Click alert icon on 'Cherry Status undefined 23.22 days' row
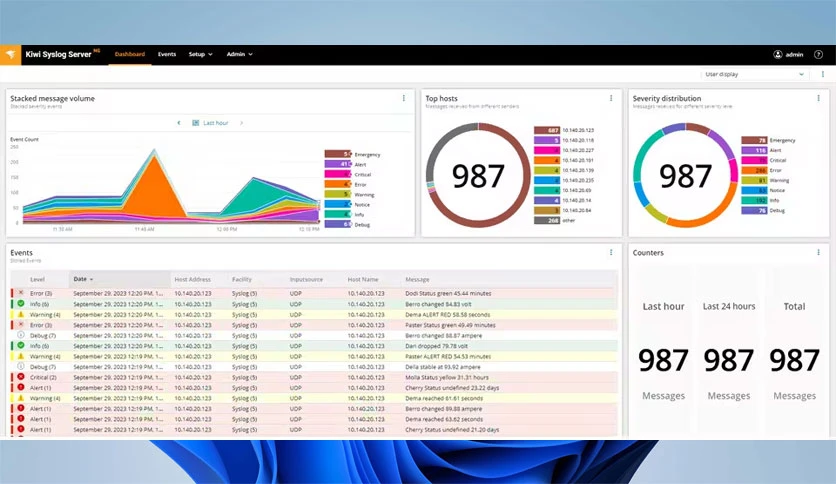This screenshot has height=484, width=836. [21, 387]
